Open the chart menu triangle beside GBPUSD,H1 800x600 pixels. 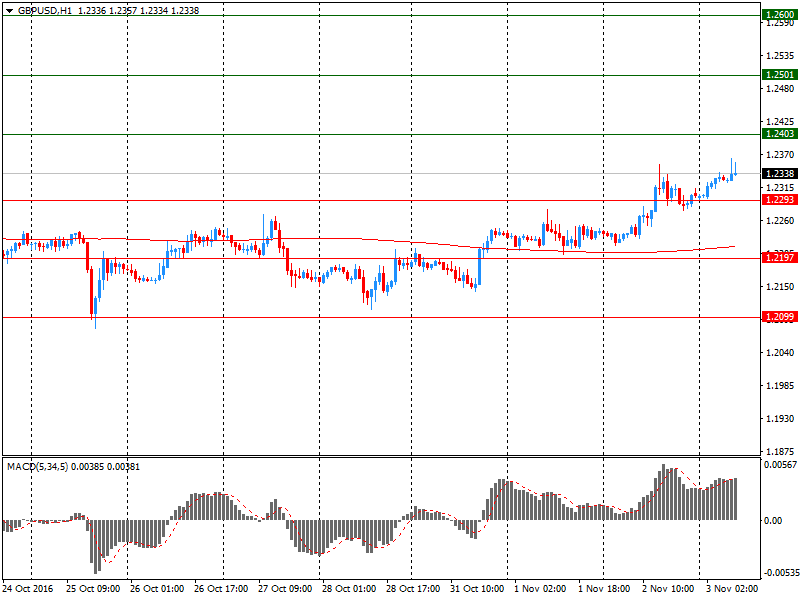(x=10, y=11)
